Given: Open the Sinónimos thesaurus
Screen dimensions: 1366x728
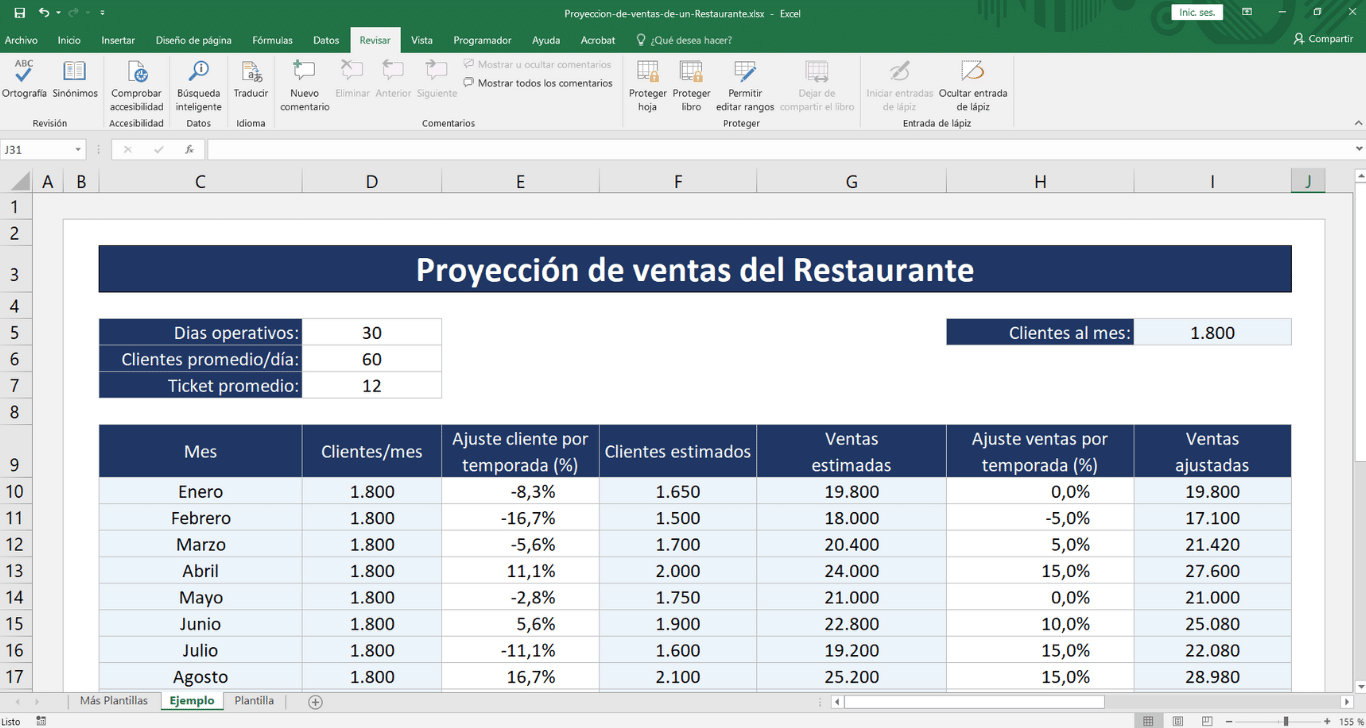Looking at the screenshot, I should click(75, 80).
